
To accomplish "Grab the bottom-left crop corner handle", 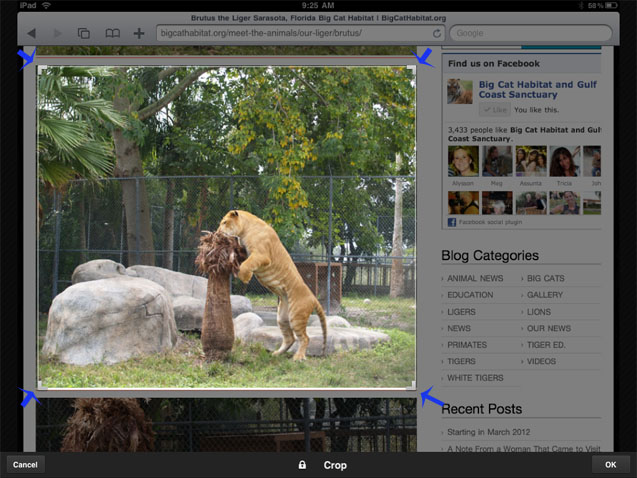I will (x=40, y=384).
